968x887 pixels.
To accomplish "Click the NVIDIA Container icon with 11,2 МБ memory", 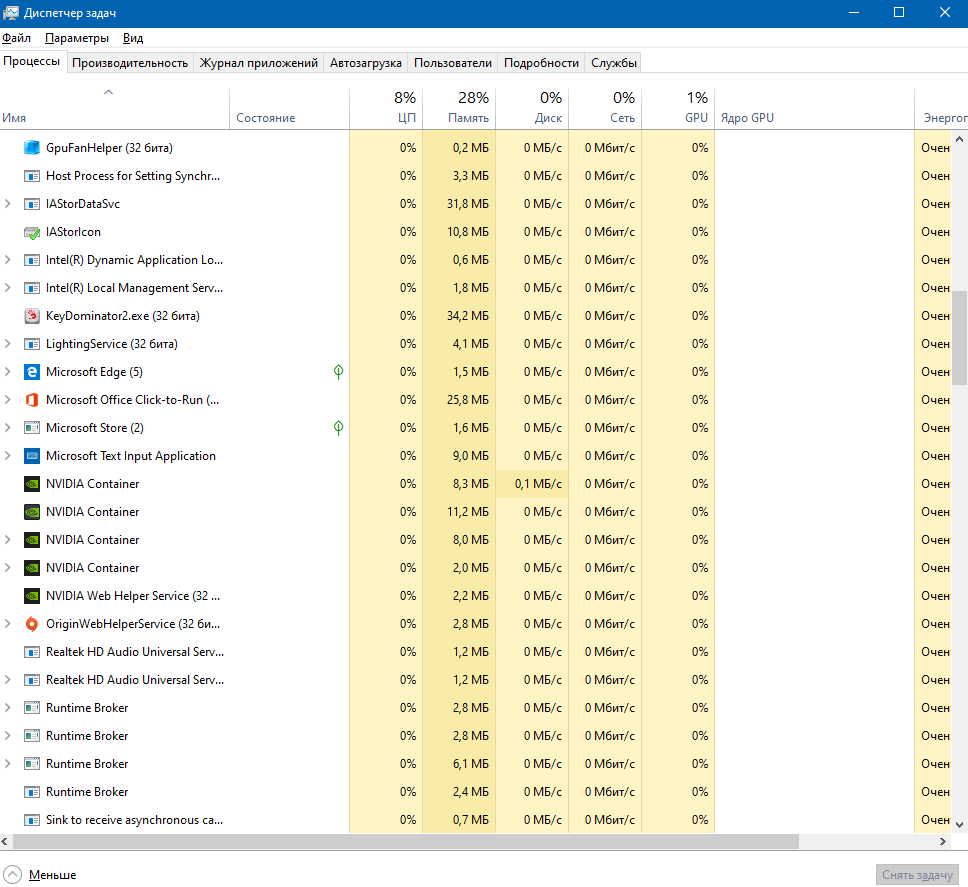I will coord(31,512).
